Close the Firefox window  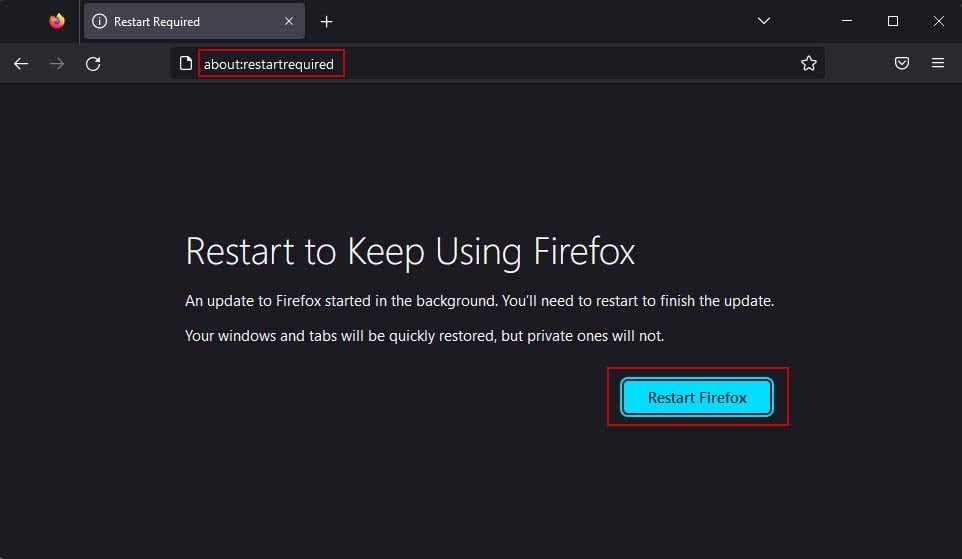(x=939, y=21)
